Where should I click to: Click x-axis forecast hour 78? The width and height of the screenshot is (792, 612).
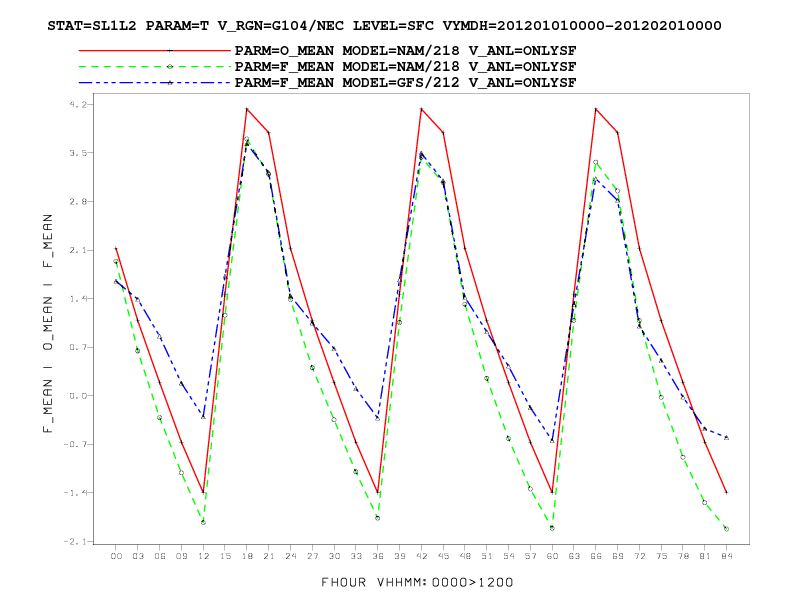[683, 556]
